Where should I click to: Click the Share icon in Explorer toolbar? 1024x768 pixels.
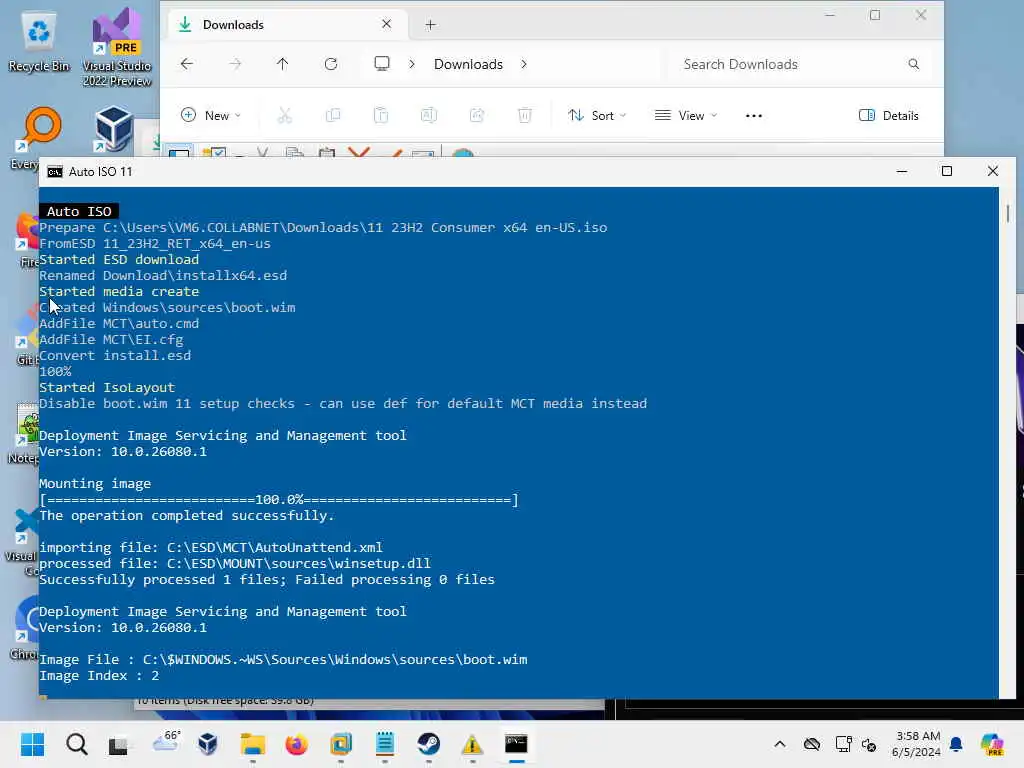click(x=477, y=116)
